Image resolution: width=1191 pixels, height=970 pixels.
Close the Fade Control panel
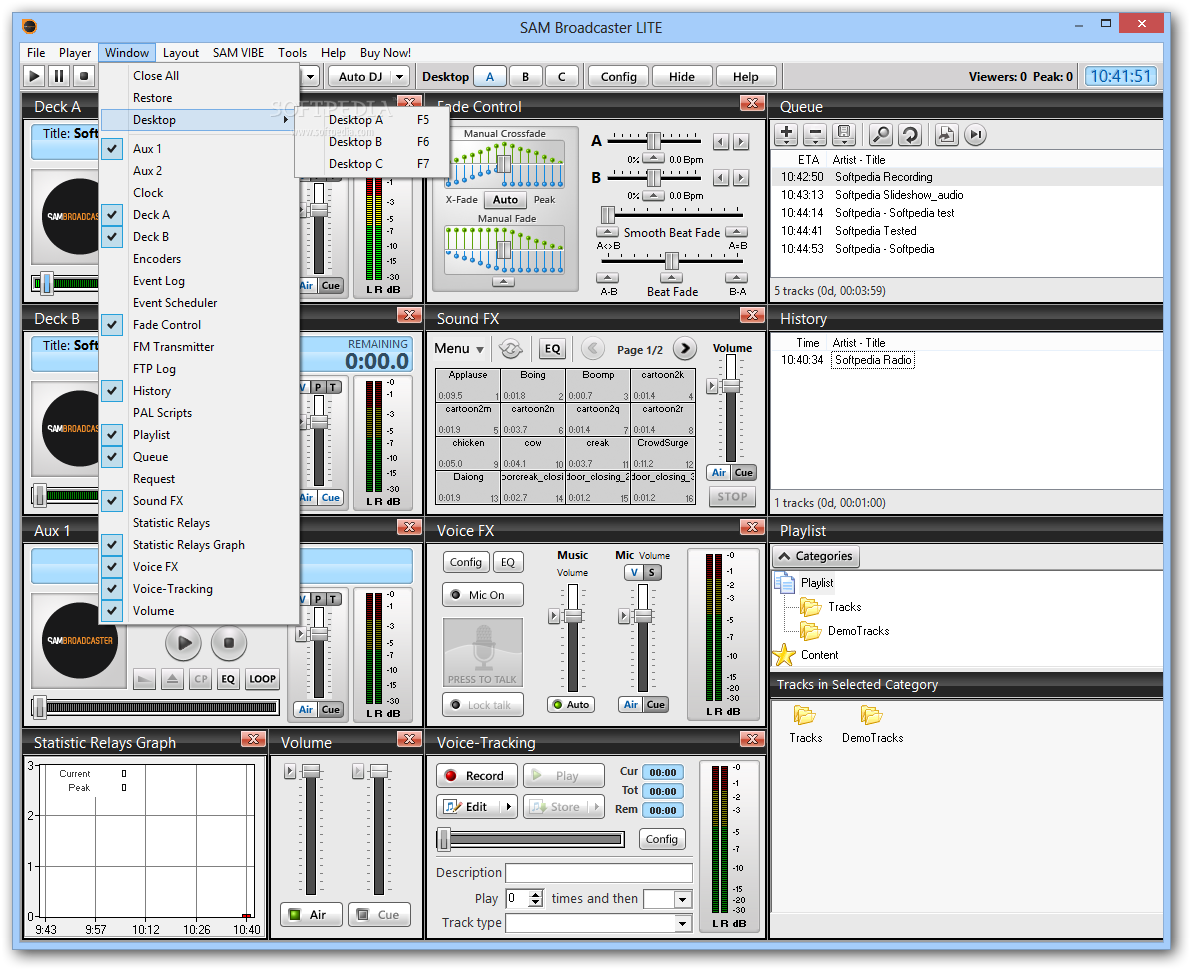click(x=752, y=103)
